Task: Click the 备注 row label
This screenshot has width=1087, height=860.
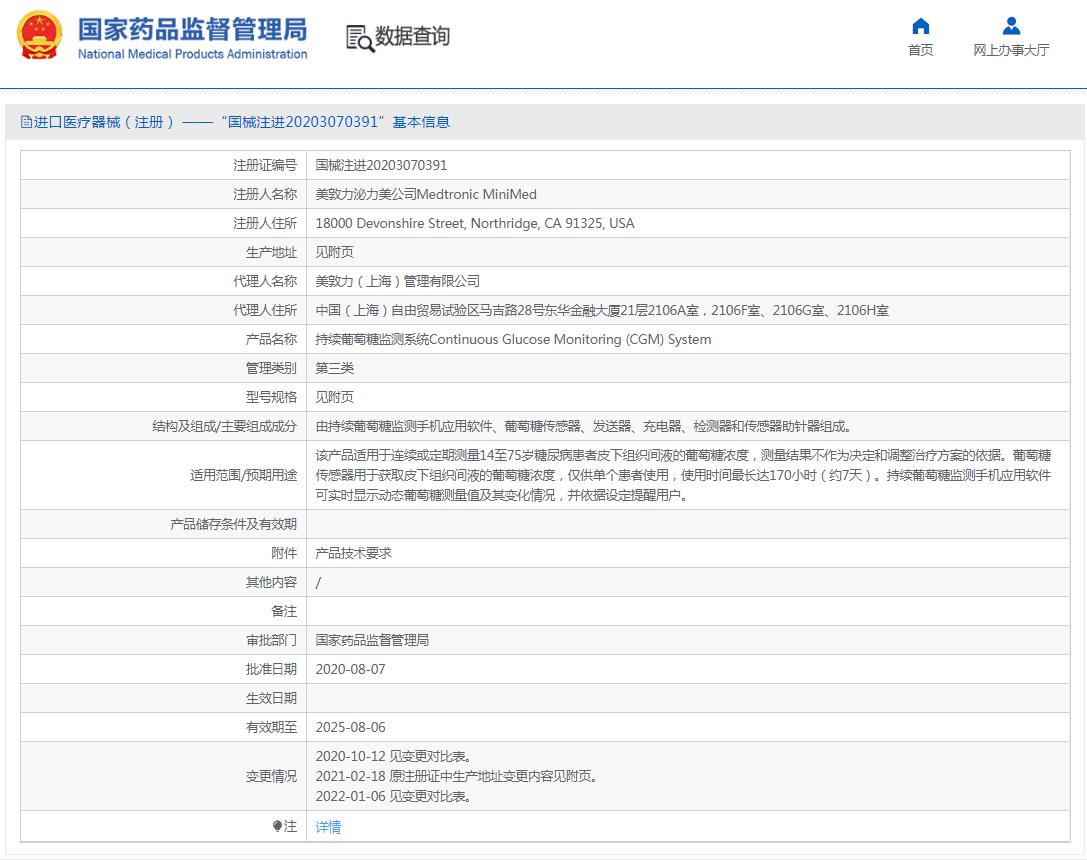Action: click(284, 611)
